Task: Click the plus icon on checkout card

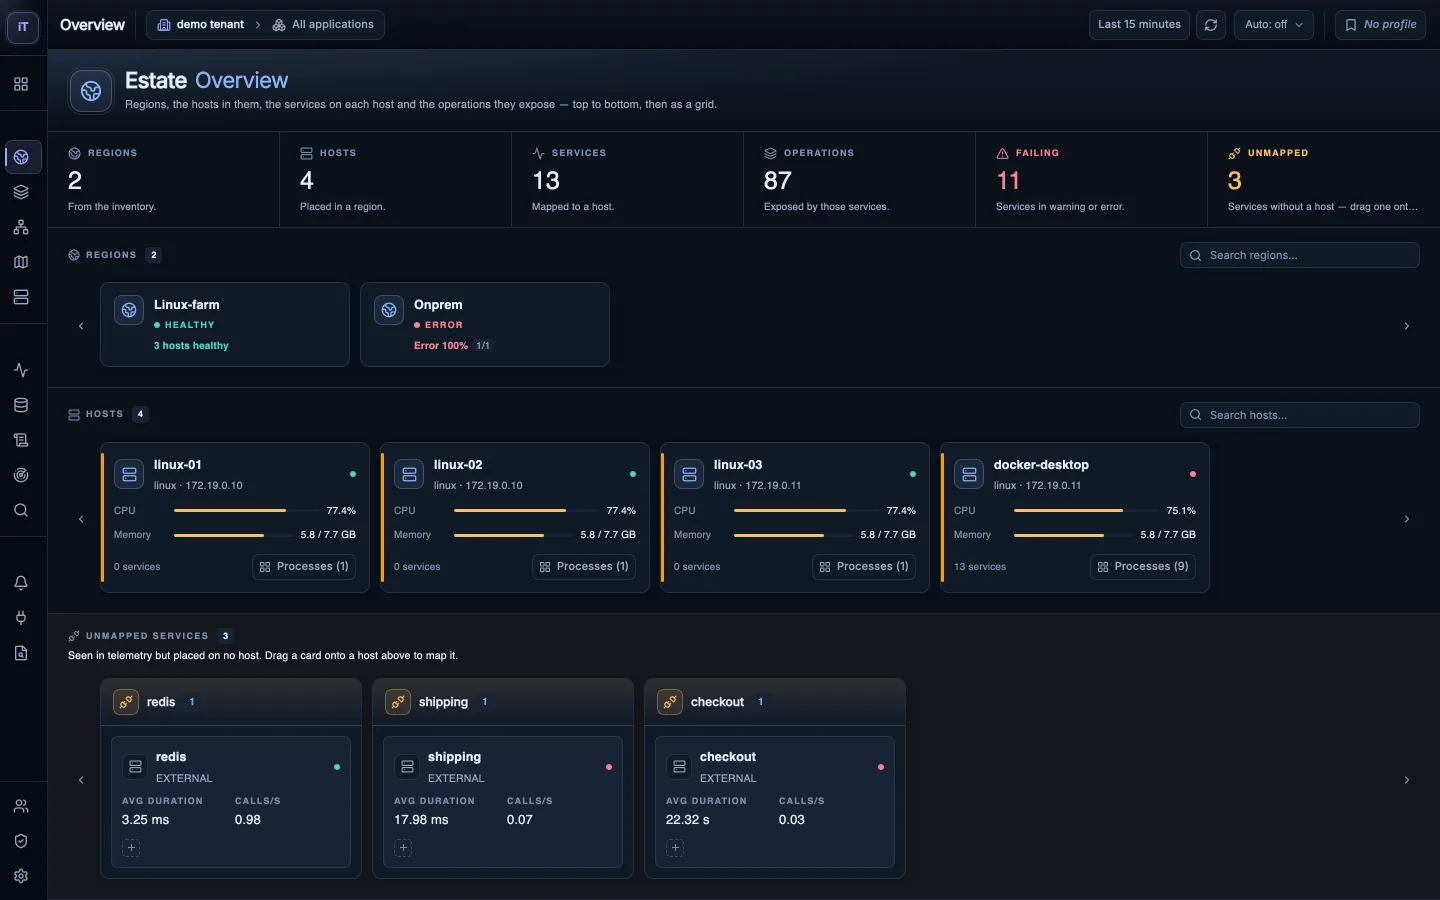Action: tap(675, 848)
